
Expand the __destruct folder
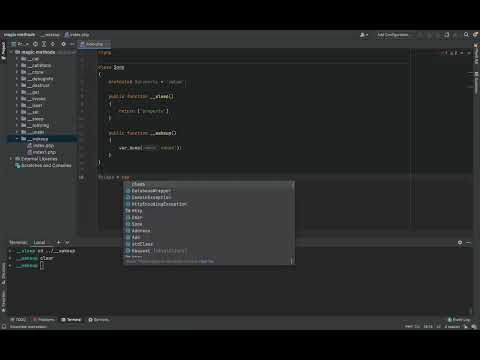point(17,86)
